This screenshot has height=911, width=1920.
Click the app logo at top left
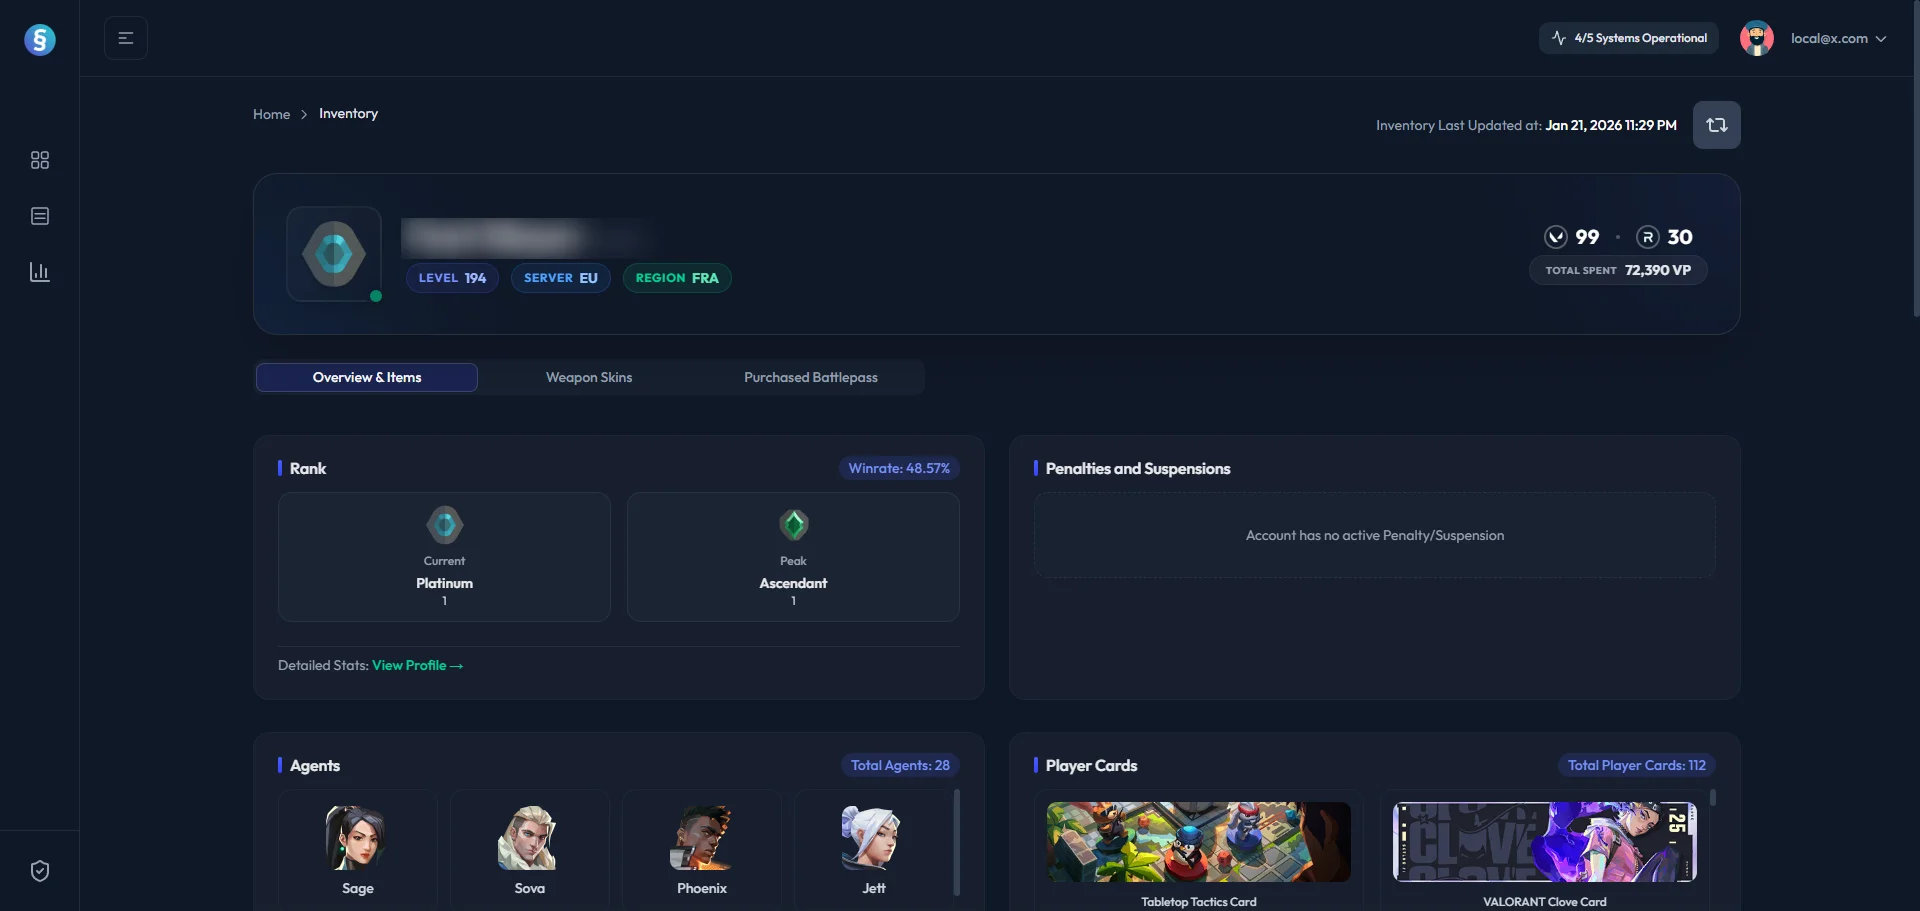point(40,40)
